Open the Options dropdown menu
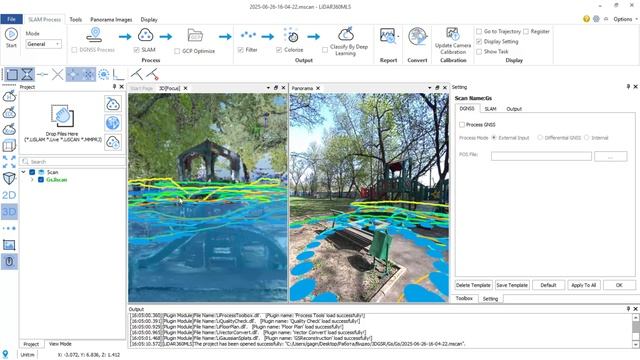The height and width of the screenshot is (360, 640). click(x=624, y=19)
